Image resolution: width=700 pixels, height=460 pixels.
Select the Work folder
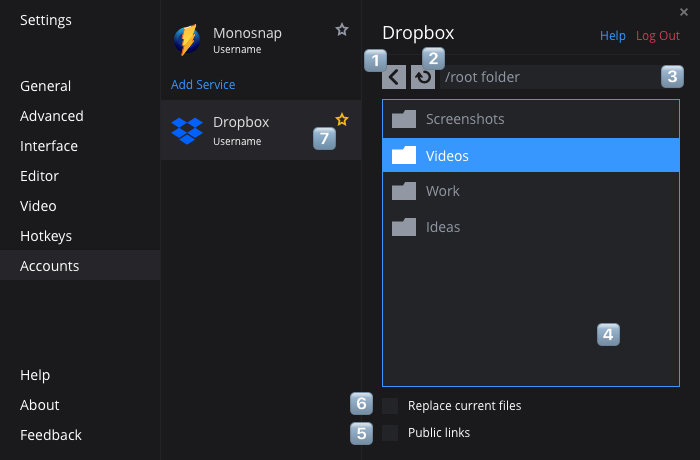[442, 191]
